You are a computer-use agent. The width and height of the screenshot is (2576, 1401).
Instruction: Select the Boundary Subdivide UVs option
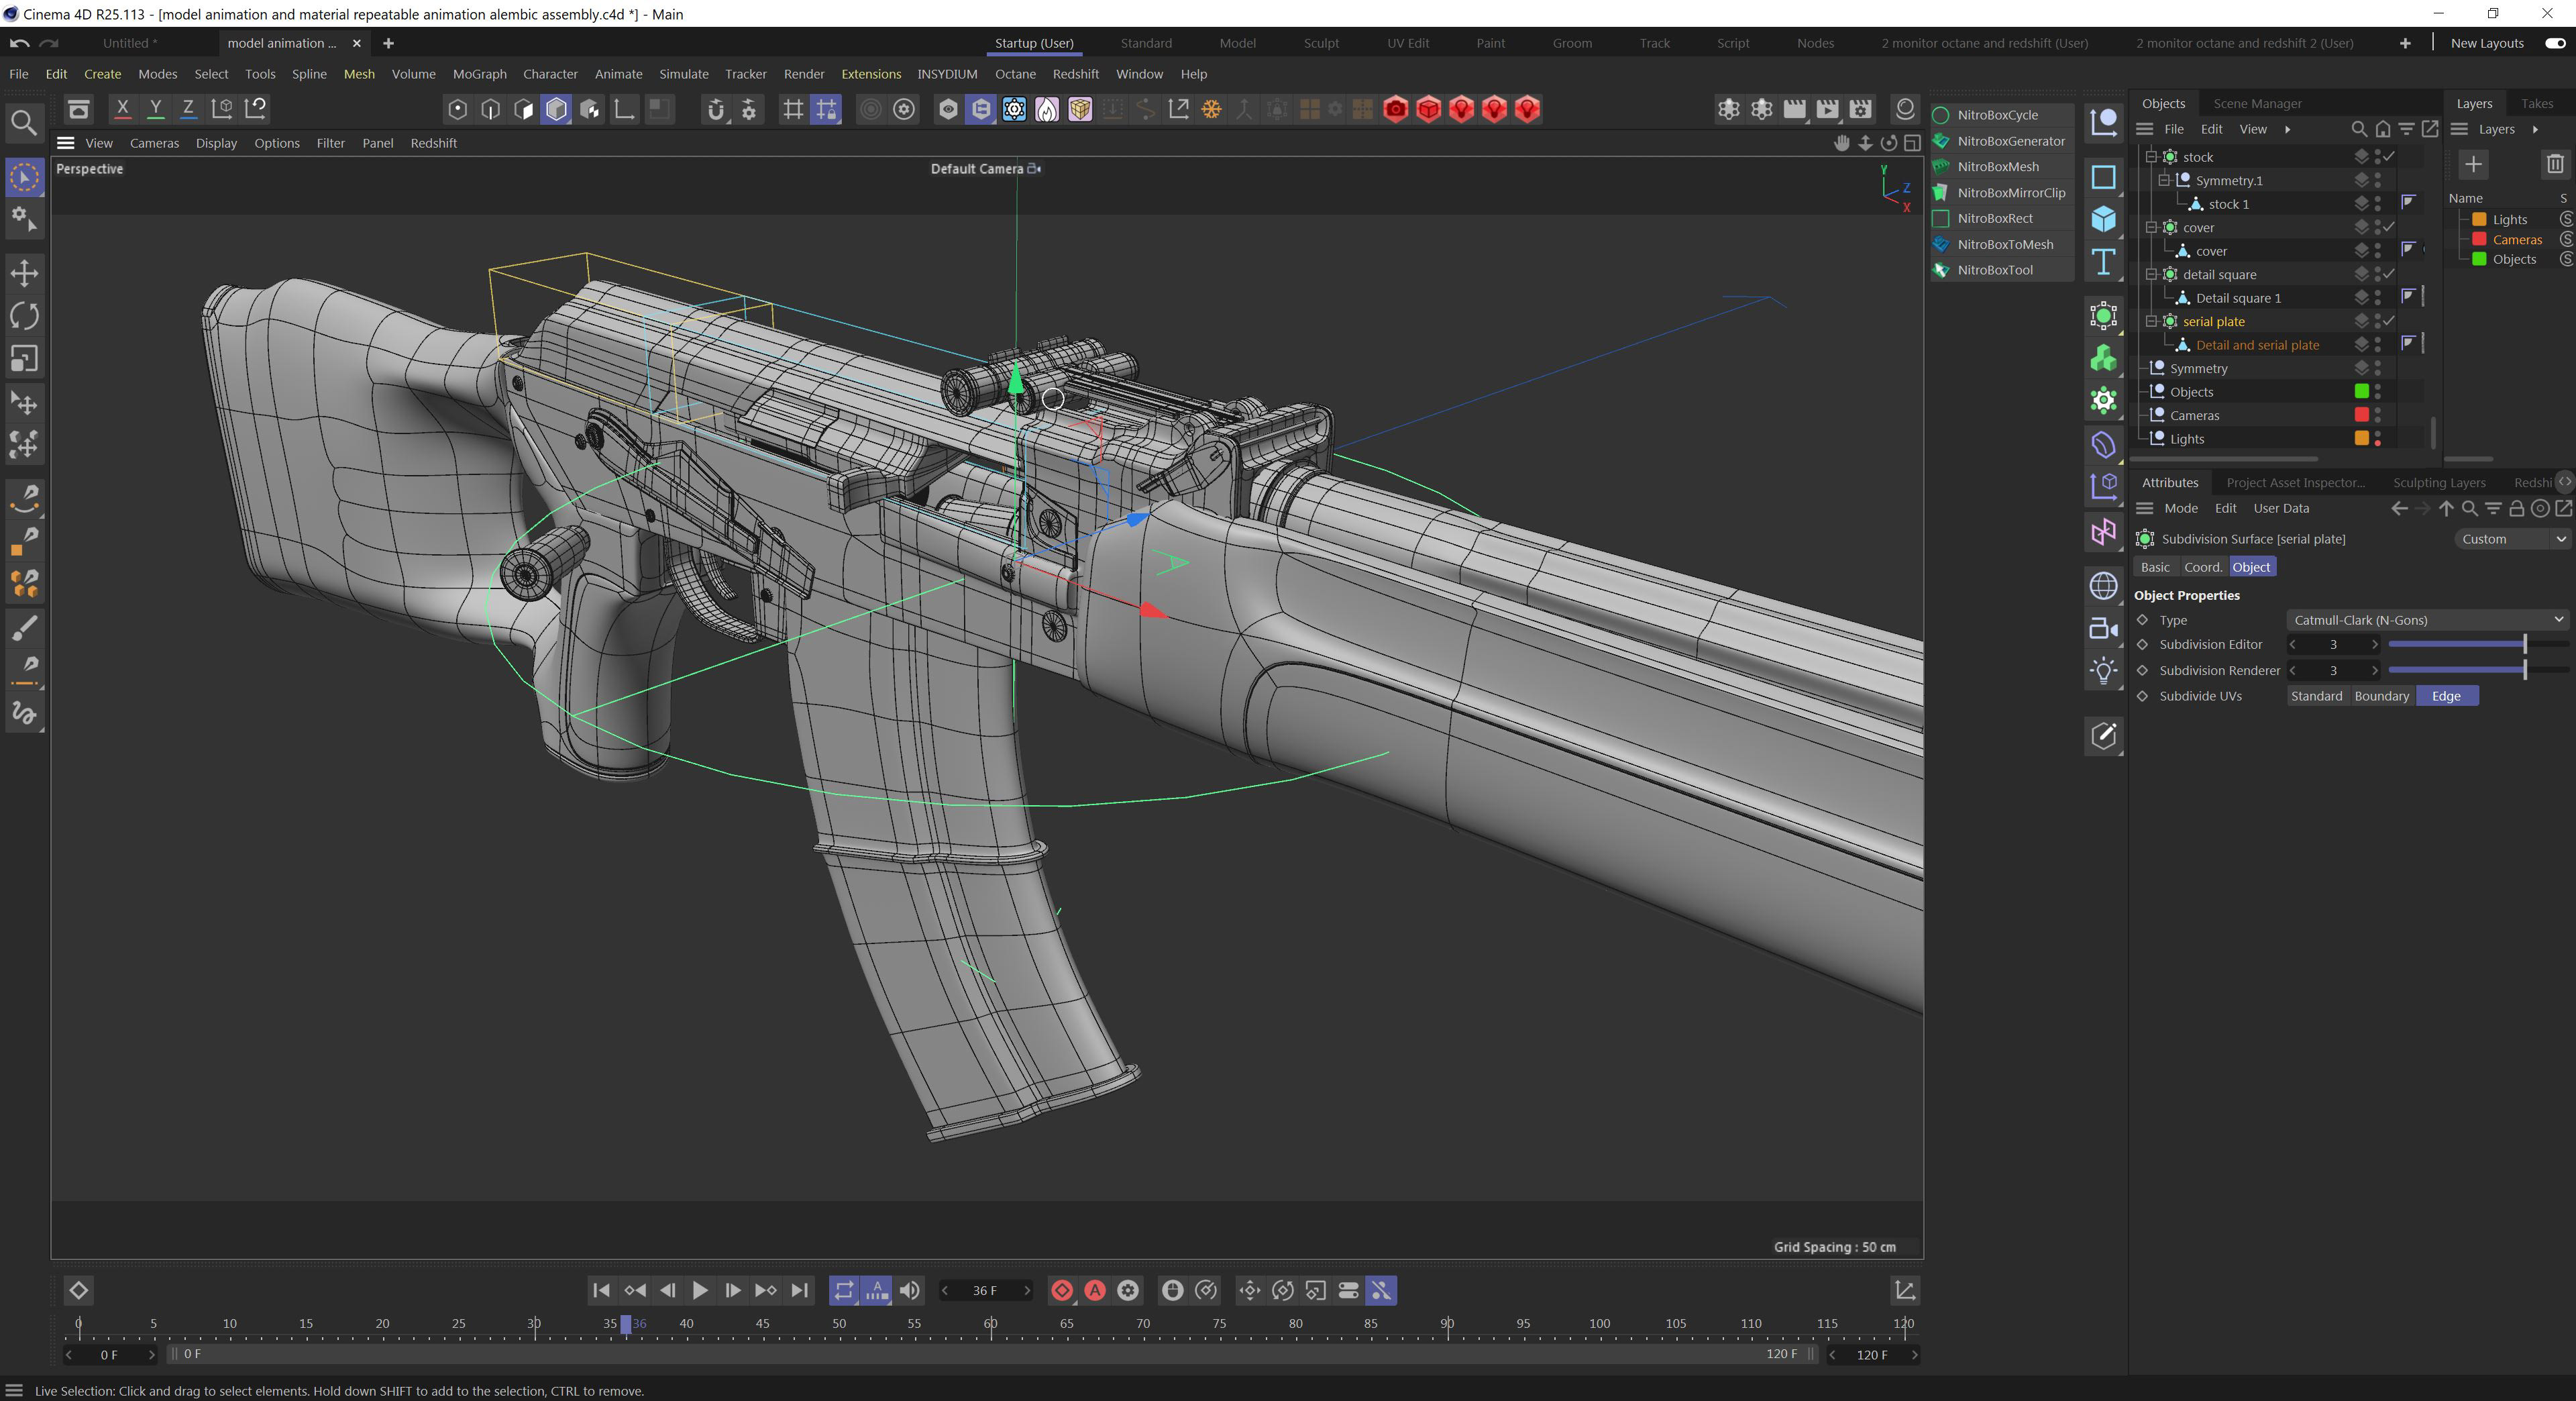[2381, 696]
